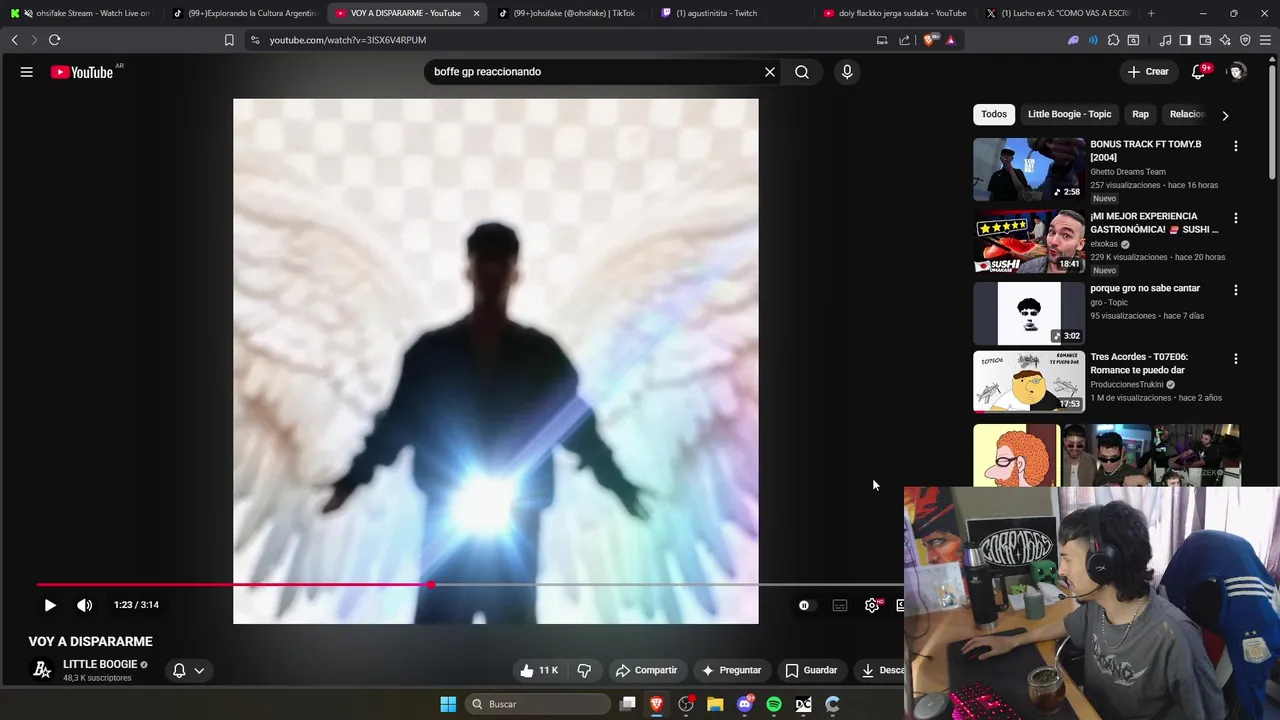Open the LITTLE BOOGIE channel name link
This screenshot has width=1280, height=720.
coord(100,664)
